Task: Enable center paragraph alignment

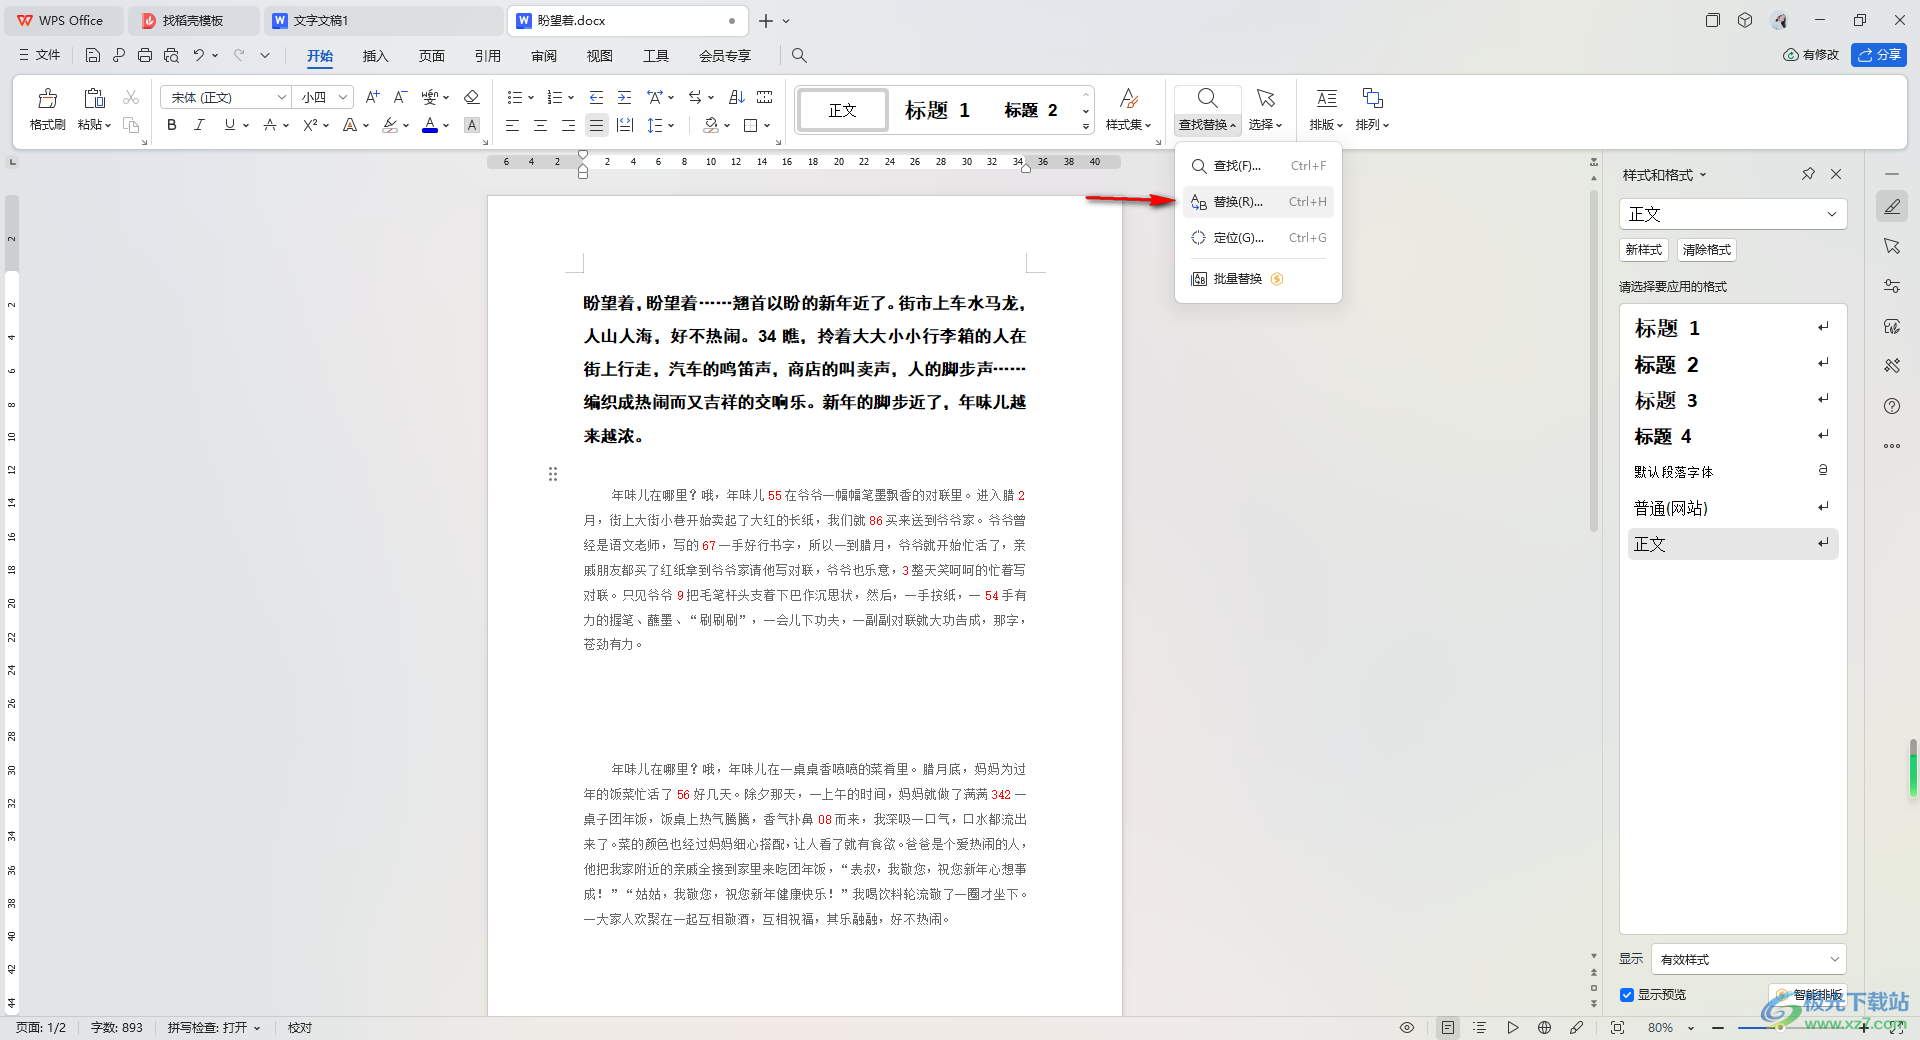Action: click(x=540, y=125)
